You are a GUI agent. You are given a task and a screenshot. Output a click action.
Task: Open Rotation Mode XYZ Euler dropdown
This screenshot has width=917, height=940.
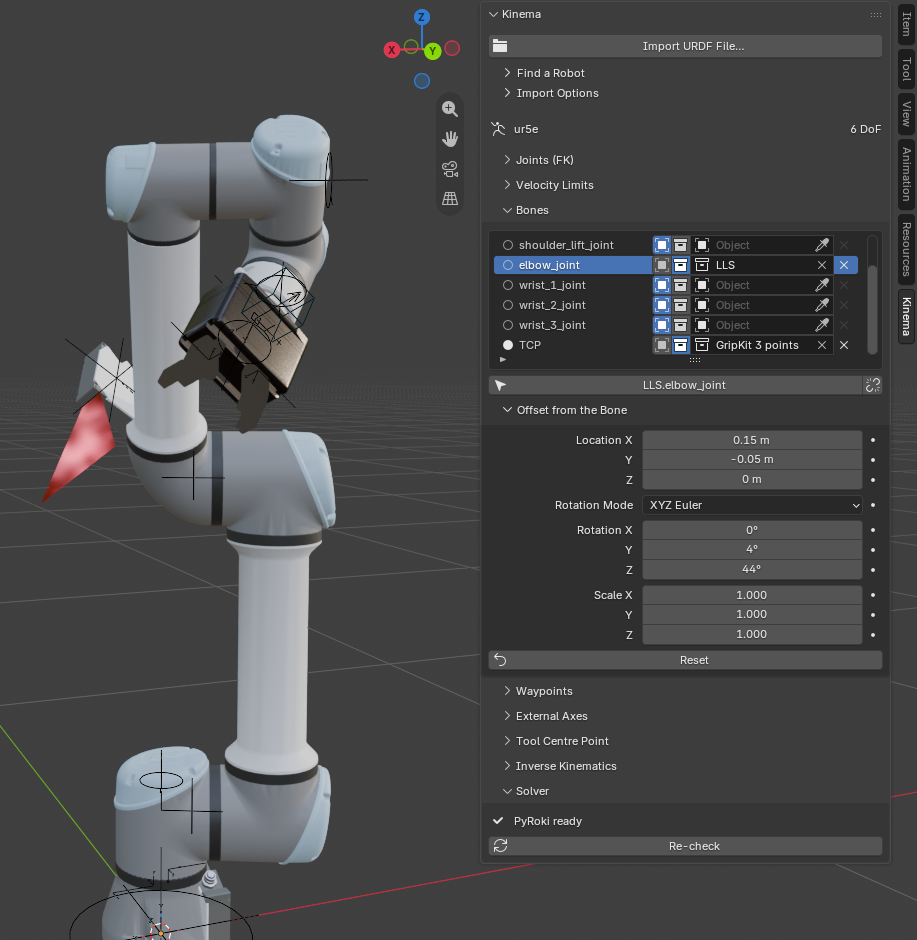pos(752,505)
